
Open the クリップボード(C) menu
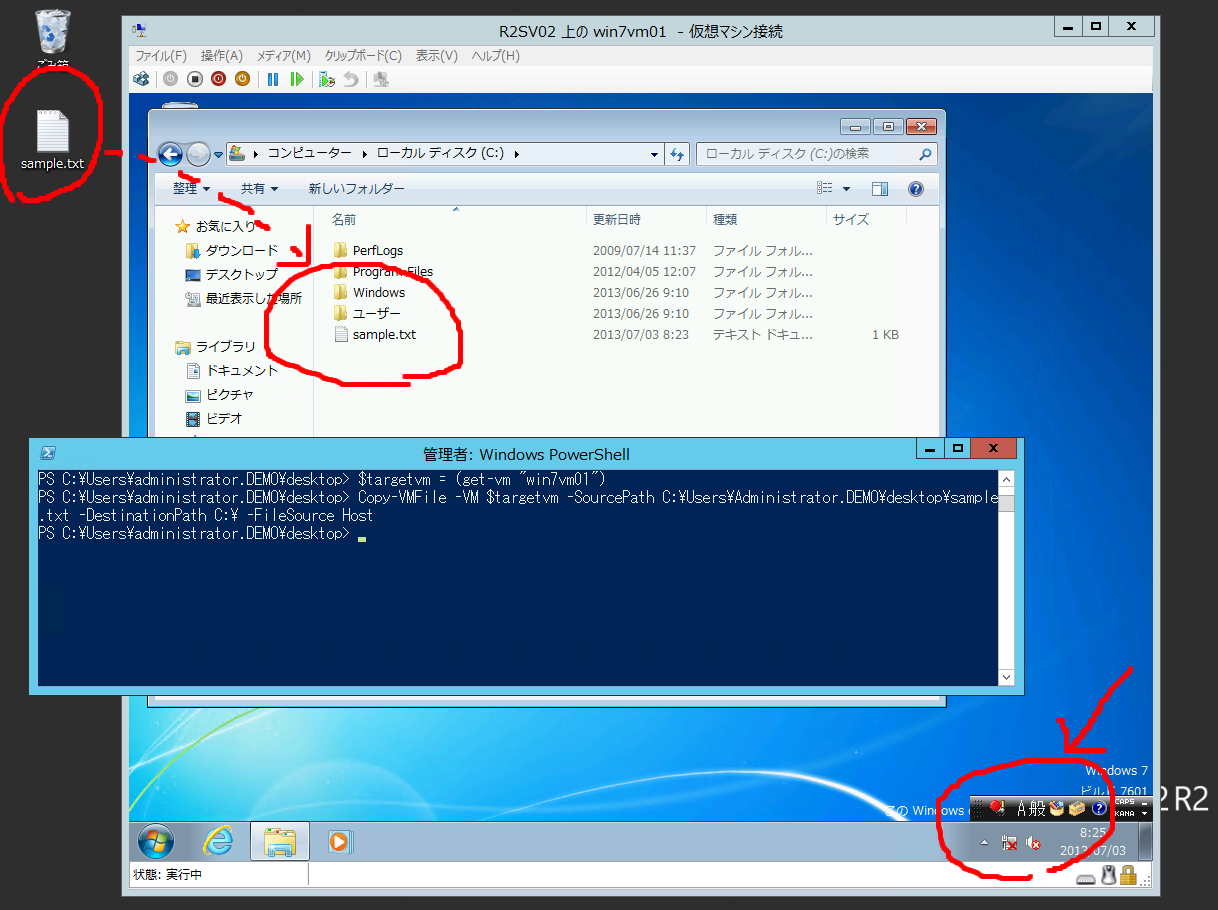[x=363, y=56]
